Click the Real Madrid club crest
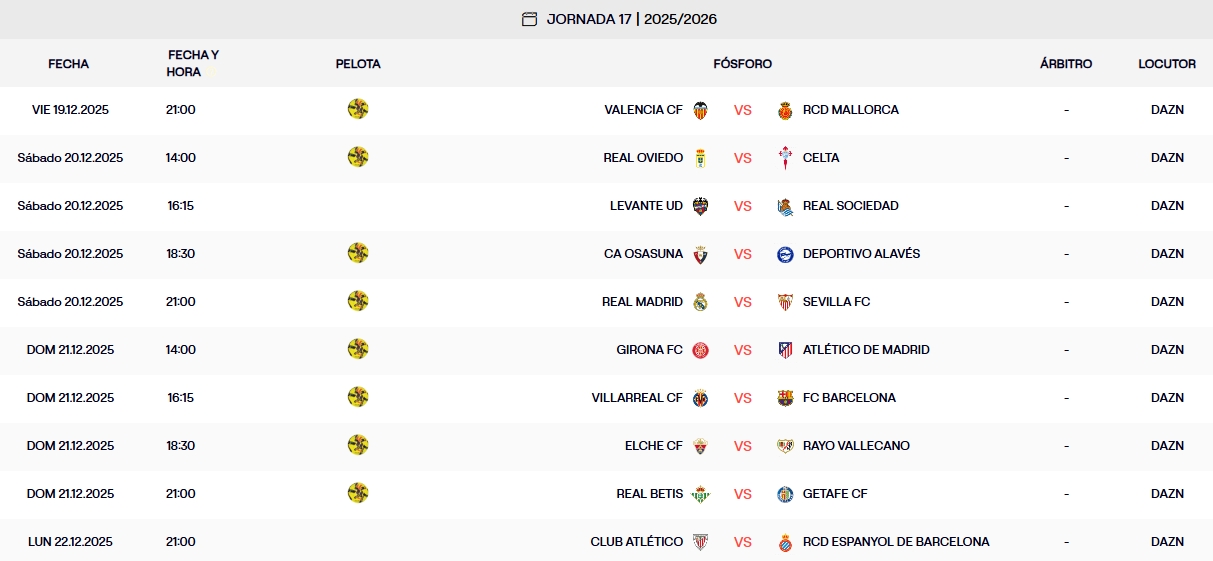Viewport: 1213px width, 561px height. tap(700, 302)
